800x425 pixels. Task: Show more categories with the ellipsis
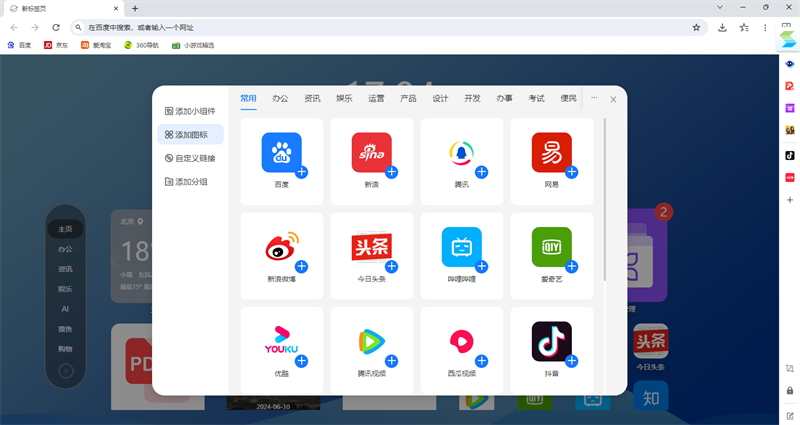click(x=594, y=97)
